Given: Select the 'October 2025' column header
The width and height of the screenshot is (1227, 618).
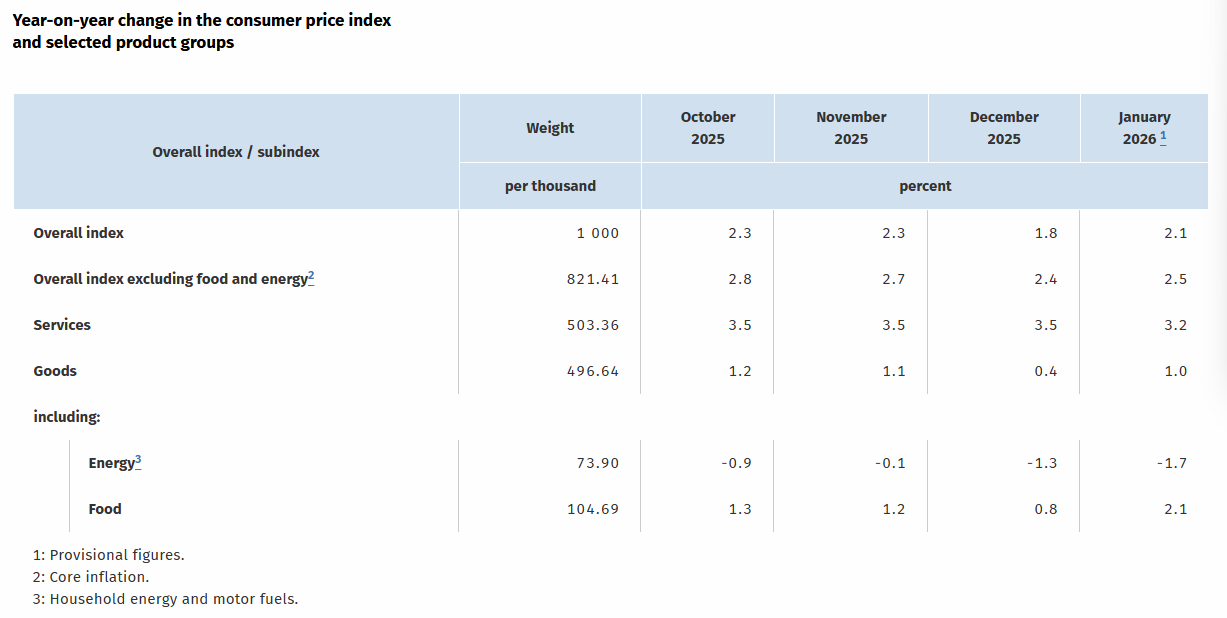Looking at the screenshot, I should [x=708, y=128].
